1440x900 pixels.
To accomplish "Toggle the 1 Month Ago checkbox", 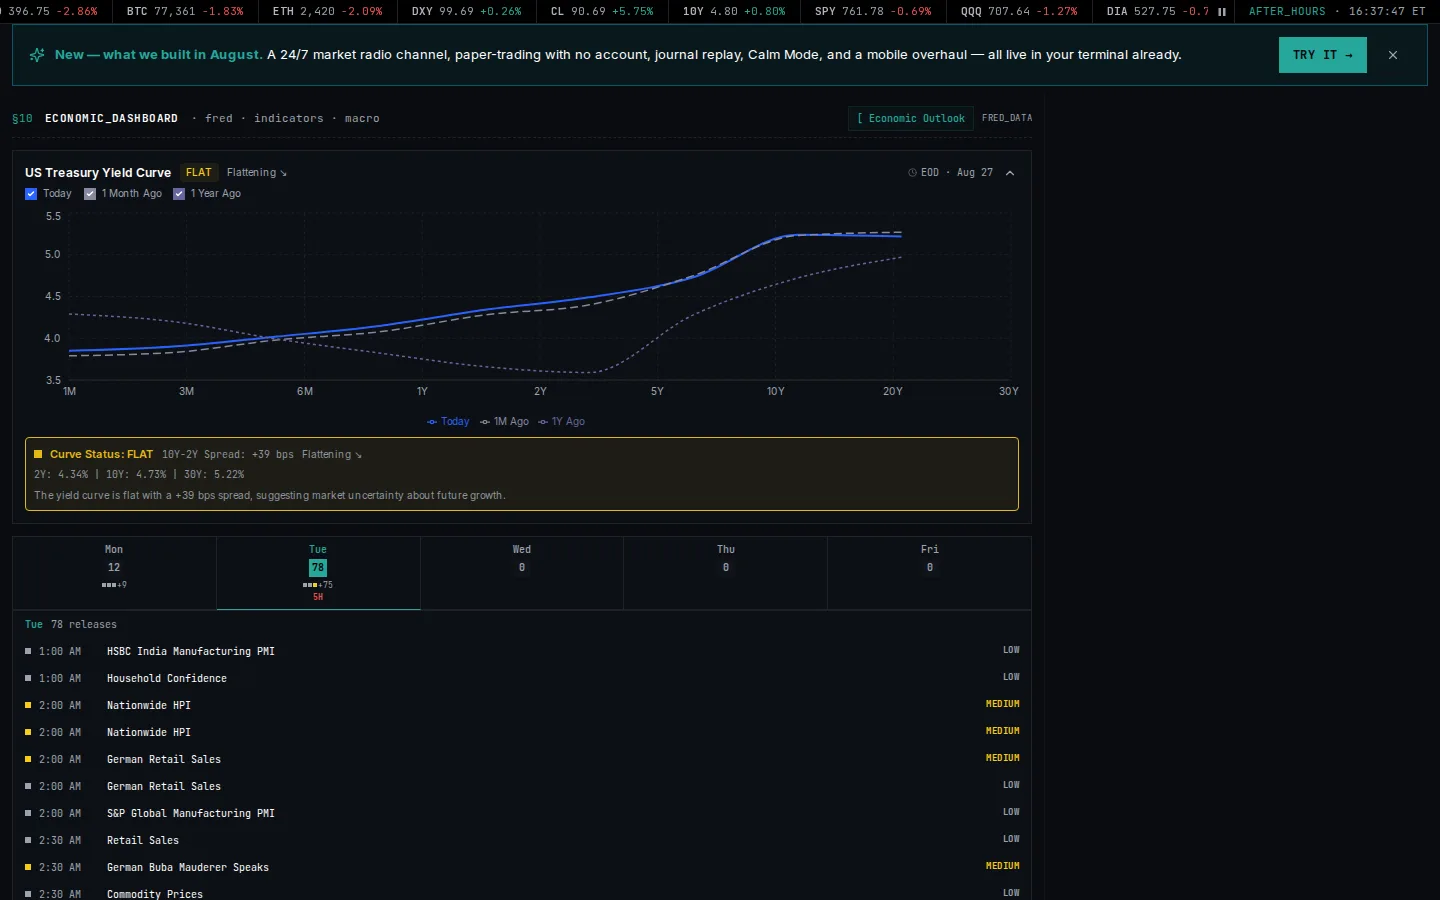I will 90,194.
